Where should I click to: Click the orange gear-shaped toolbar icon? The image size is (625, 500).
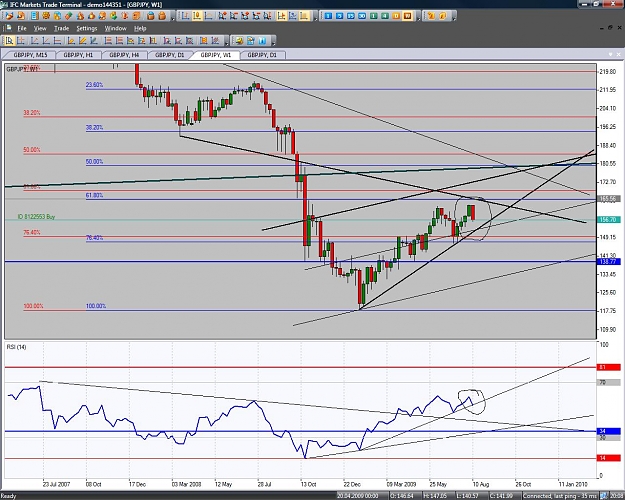46,16
